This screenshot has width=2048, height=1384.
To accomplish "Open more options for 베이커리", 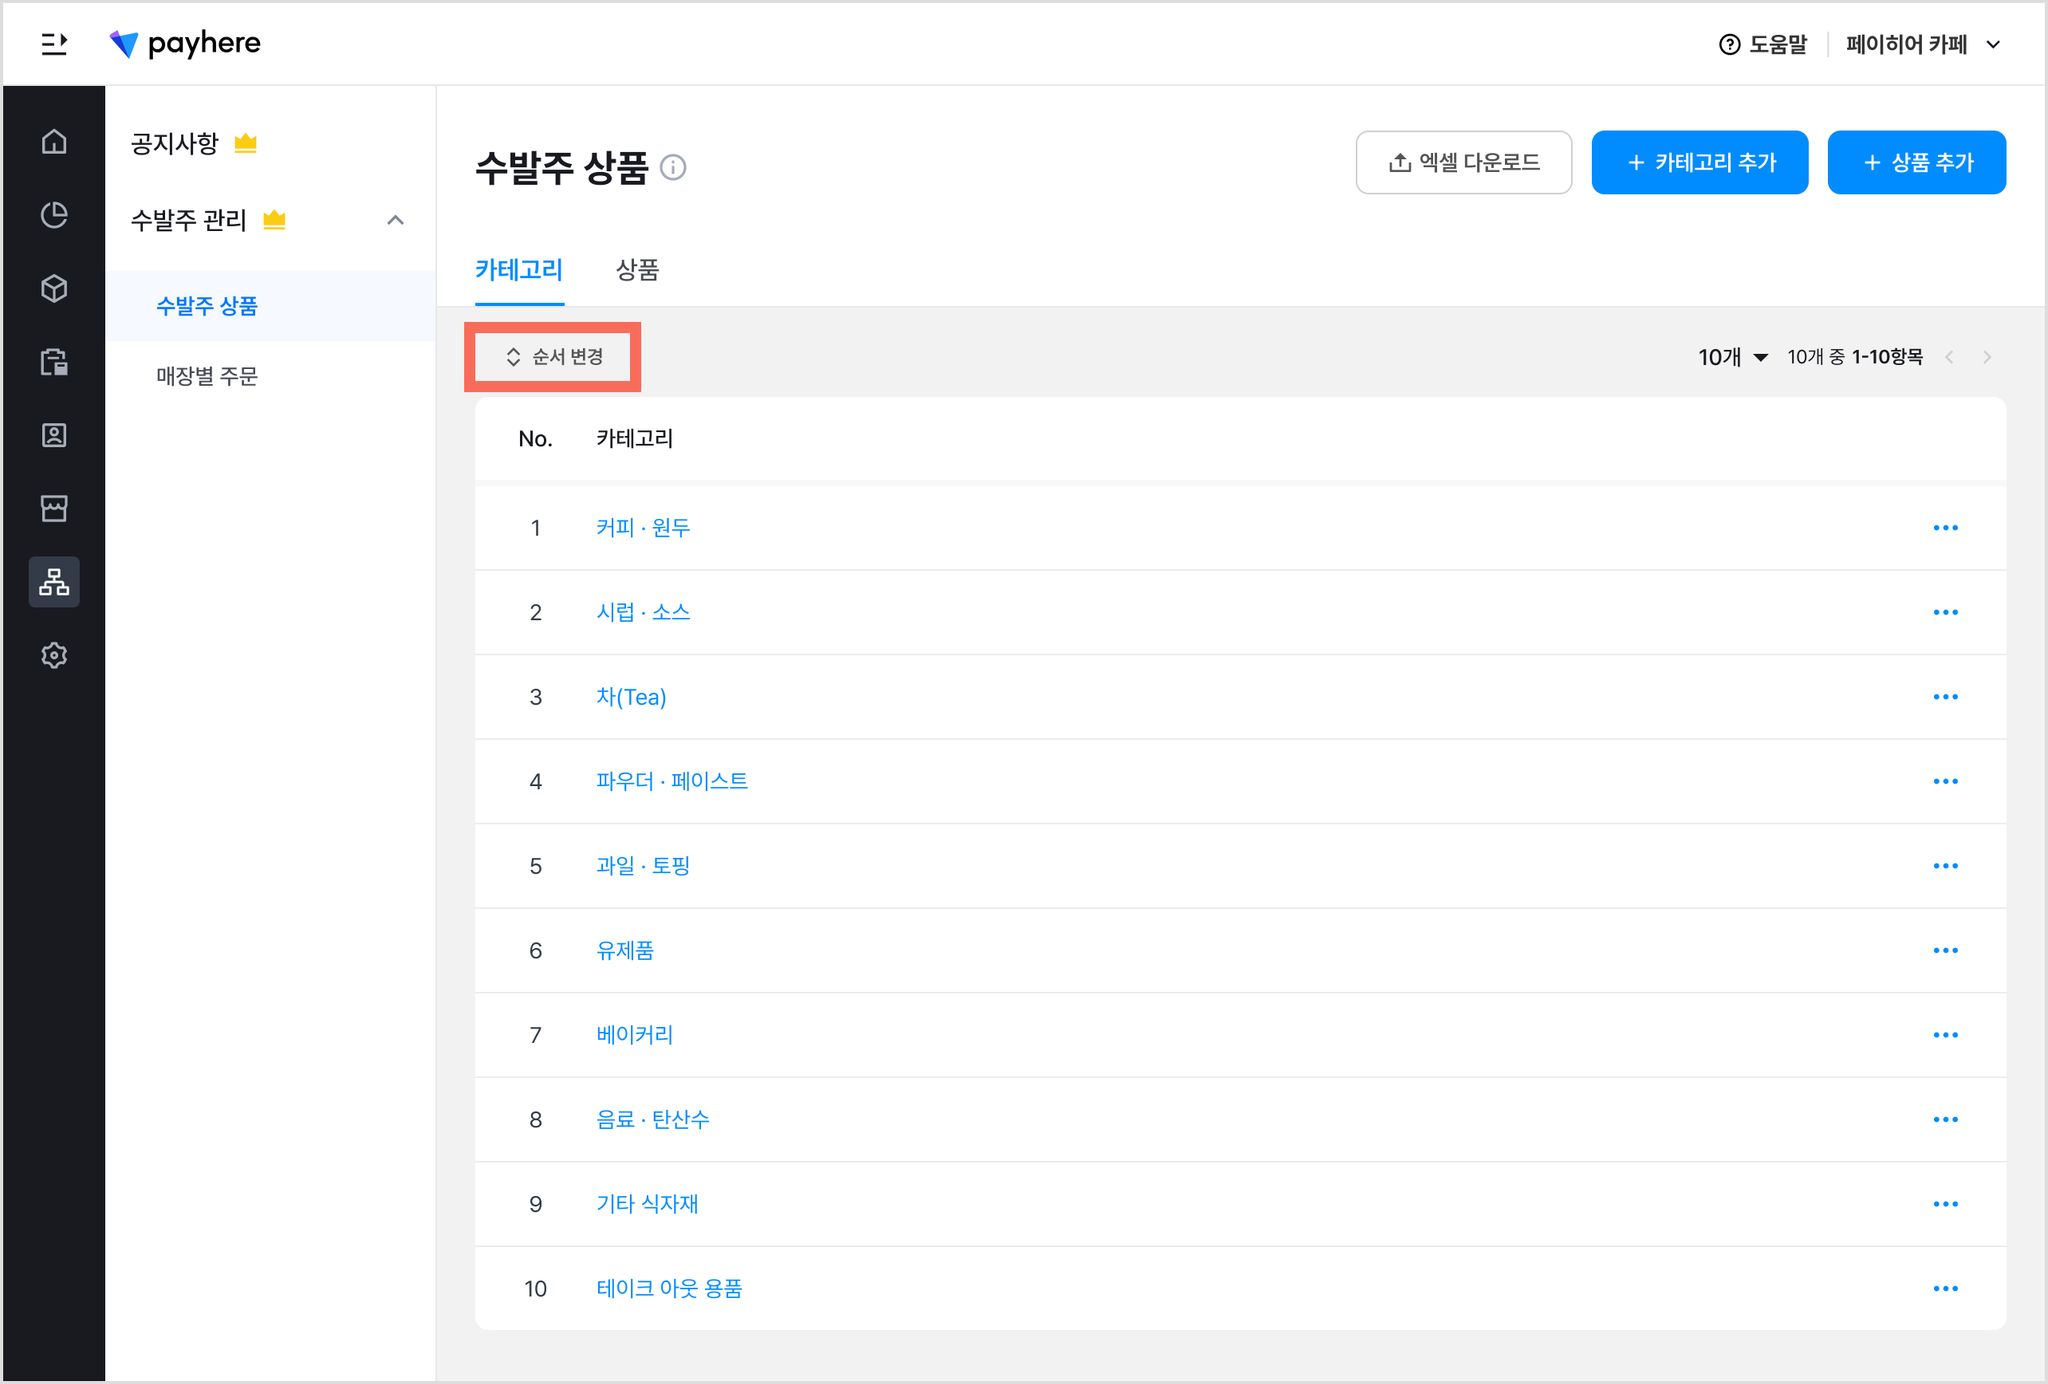I will tap(1945, 1034).
